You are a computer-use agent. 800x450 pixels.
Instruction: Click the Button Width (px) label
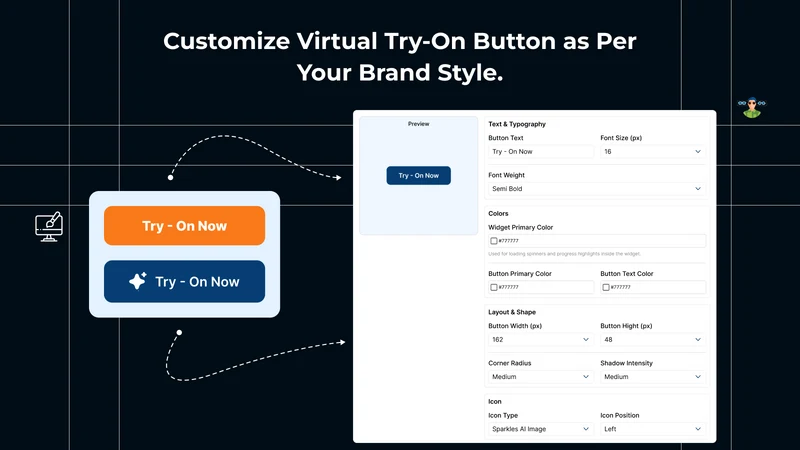point(515,326)
